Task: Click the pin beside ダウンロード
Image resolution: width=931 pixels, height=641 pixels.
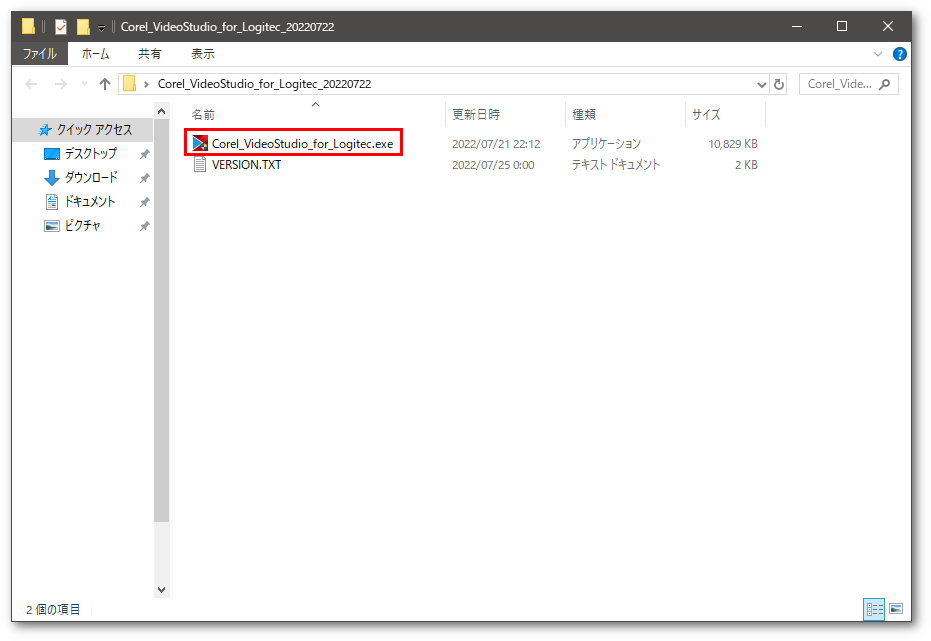Action: 144,178
